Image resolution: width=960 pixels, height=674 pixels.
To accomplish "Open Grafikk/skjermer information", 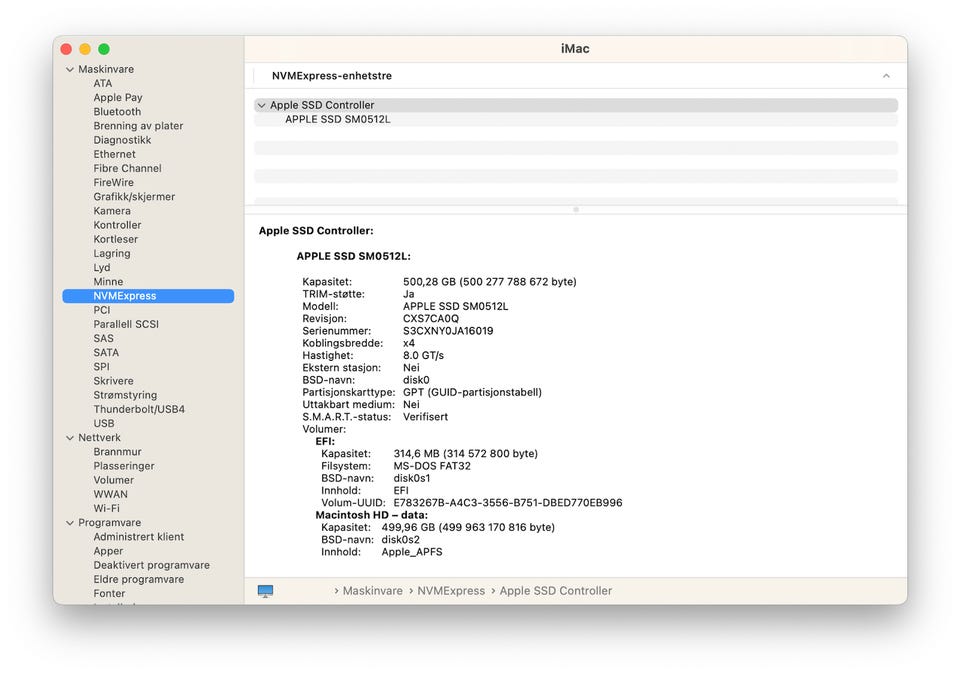I will (x=134, y=197).
